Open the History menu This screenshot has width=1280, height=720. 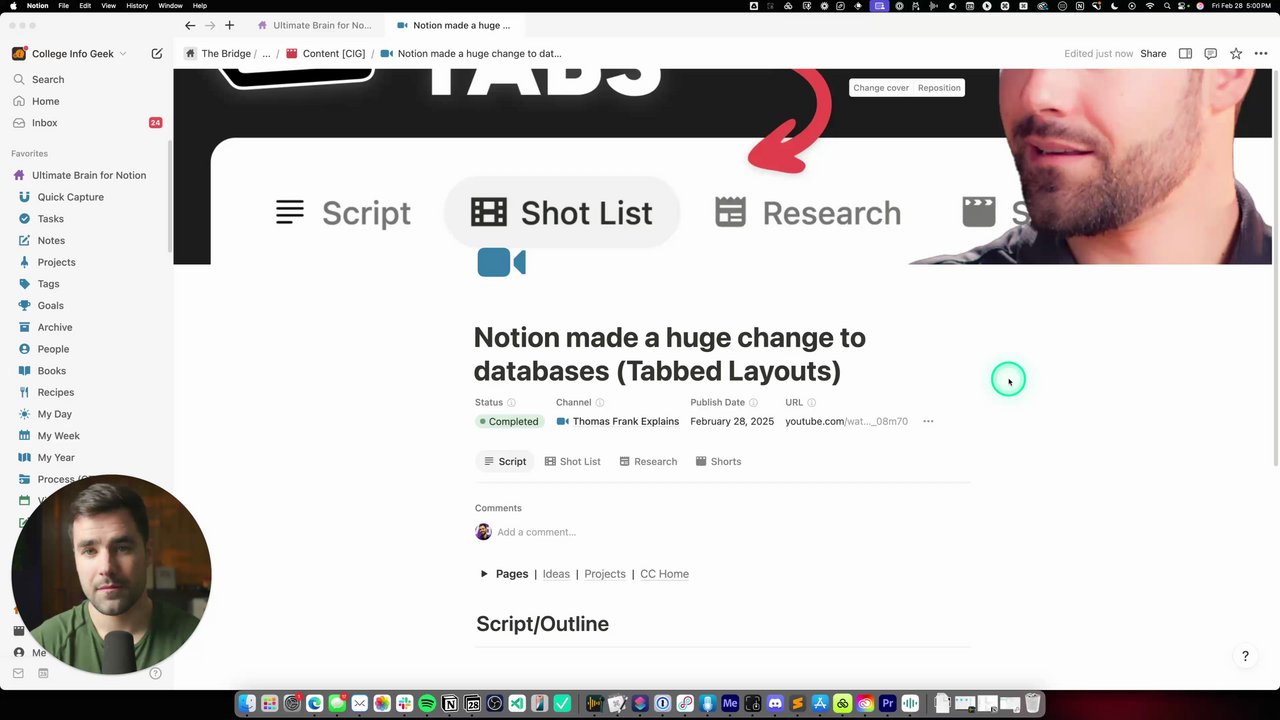(137, 6)
